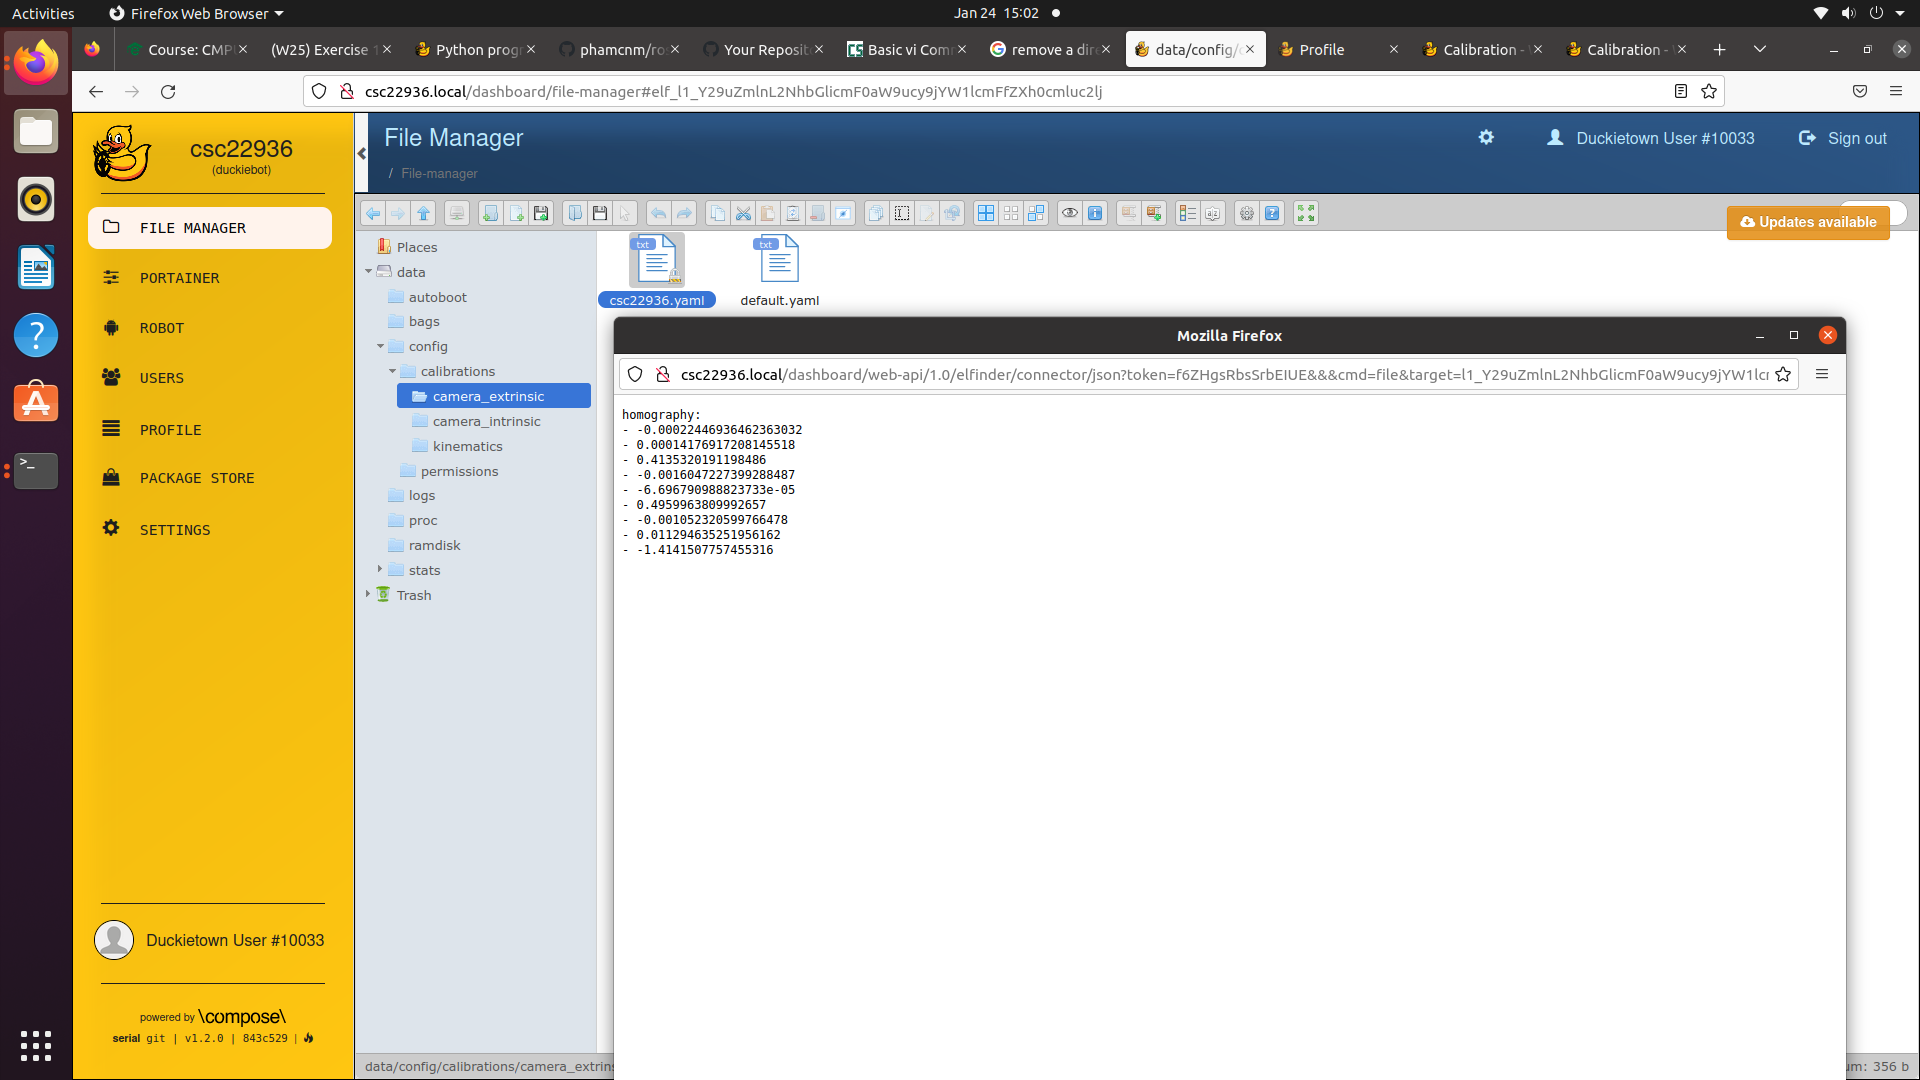Toggle the preview eye icon
The image size is (1920, 1080).
pyautogui.click(x=1070, y=213)
